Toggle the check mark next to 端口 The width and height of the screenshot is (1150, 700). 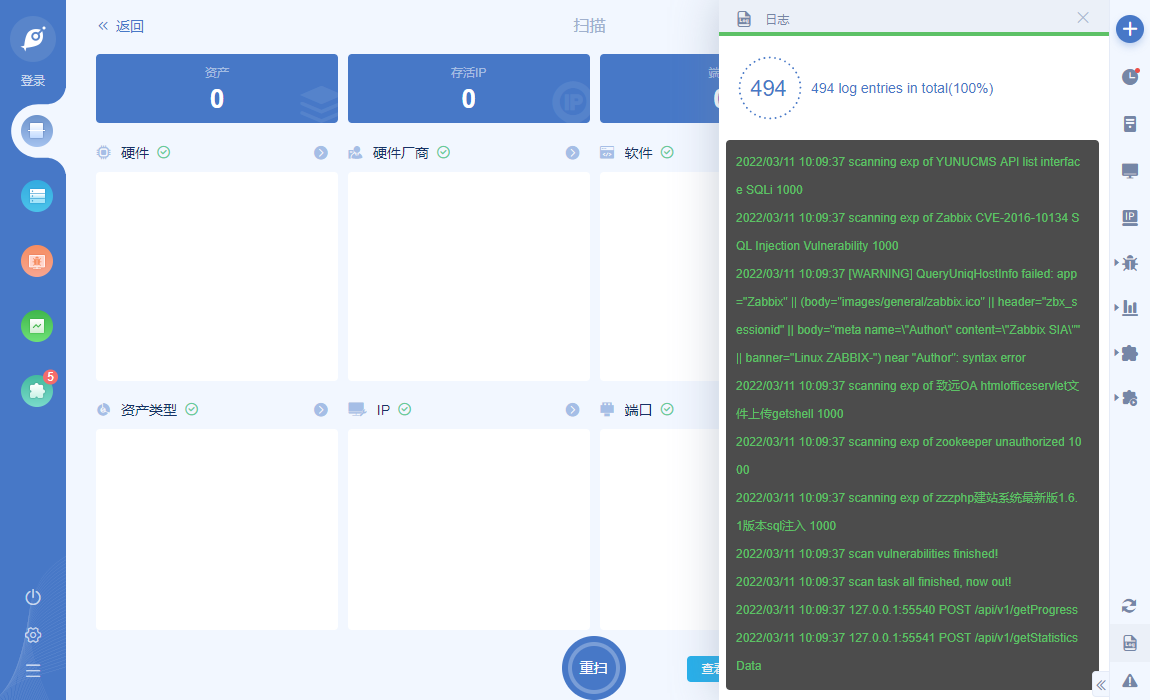click(667, 409)
